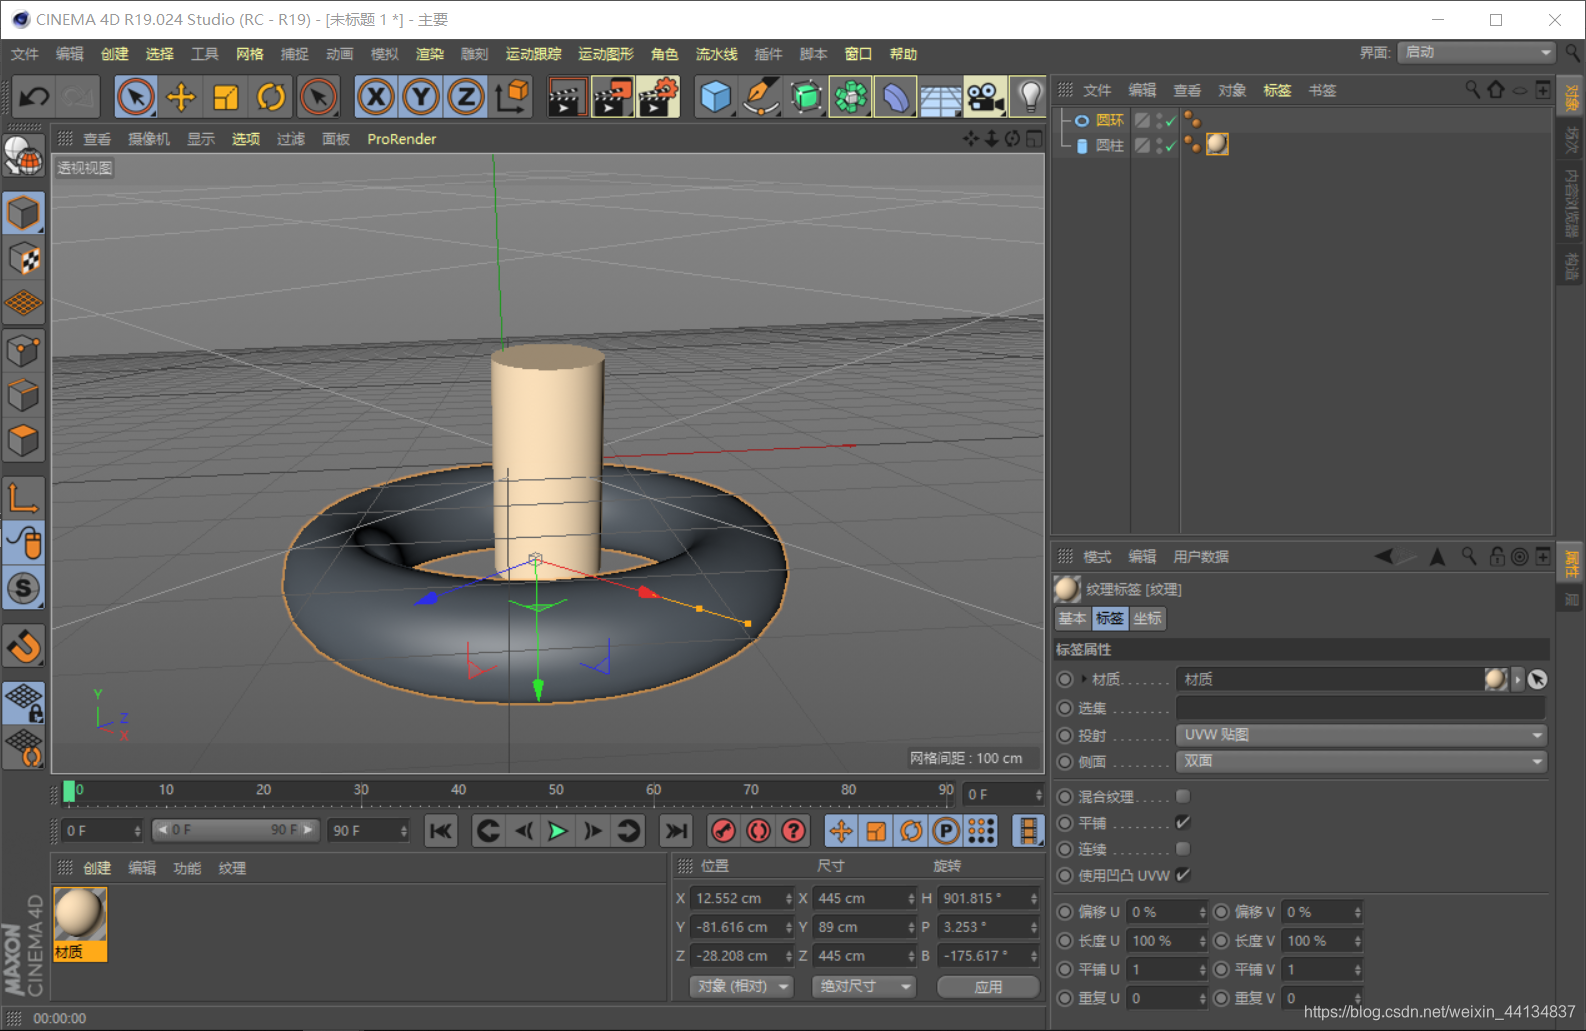Screen dimensions: 1586x1031
Task: Open the 投射 UVW 贴图 dropdown
Action: (x=1361, y=735)
